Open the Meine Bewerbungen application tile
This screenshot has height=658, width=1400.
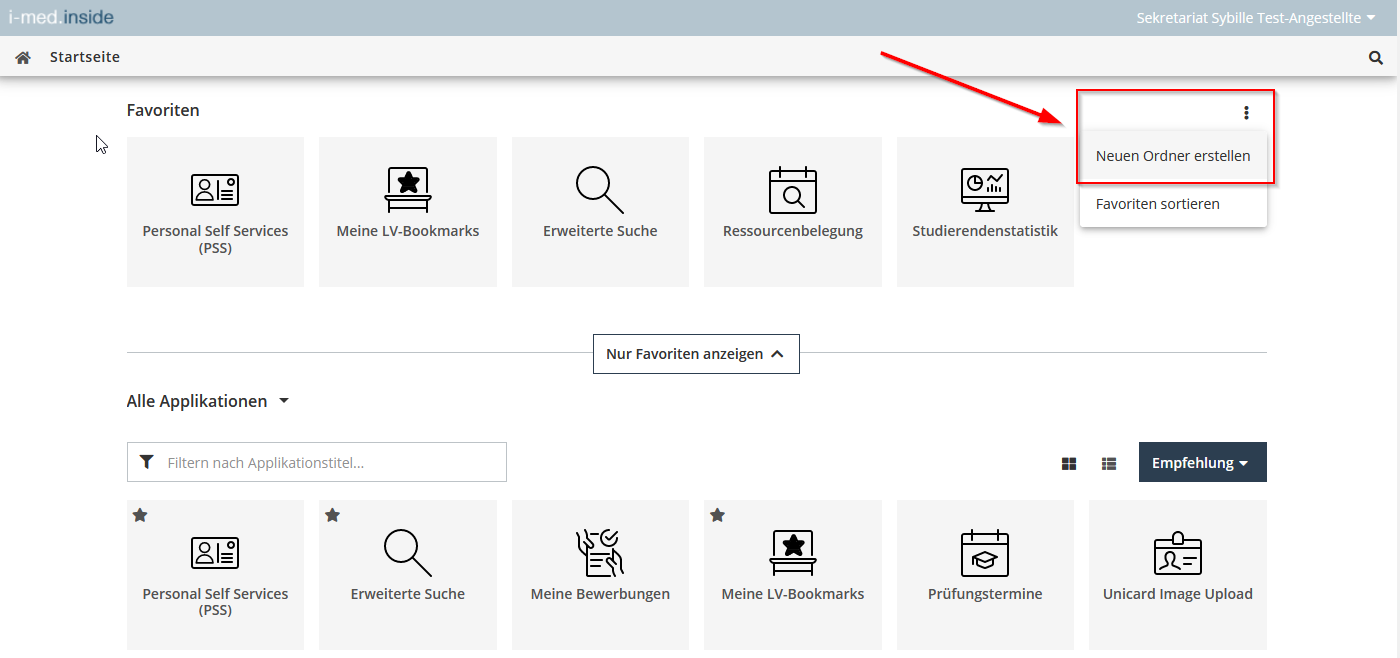[600, 575]
